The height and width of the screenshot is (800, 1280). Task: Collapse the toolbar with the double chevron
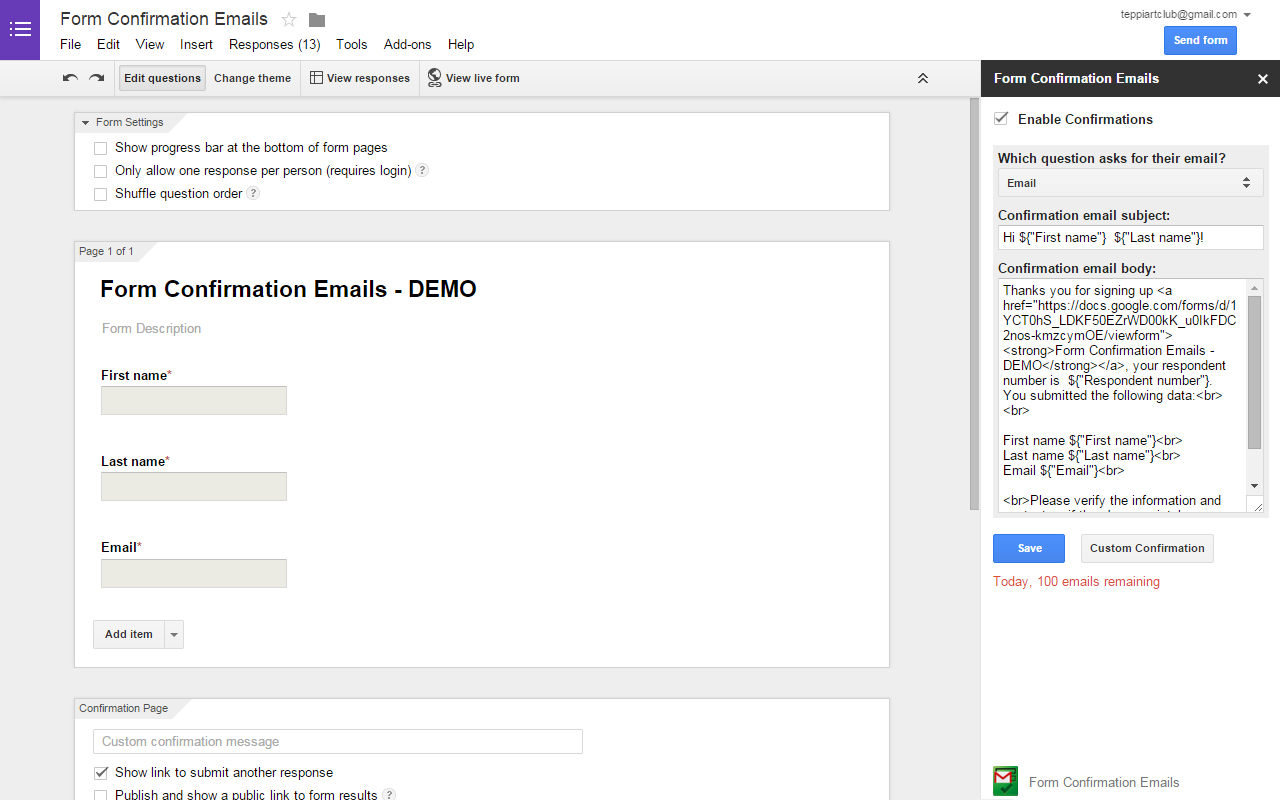pyautogui.click(x=923, y=78)
